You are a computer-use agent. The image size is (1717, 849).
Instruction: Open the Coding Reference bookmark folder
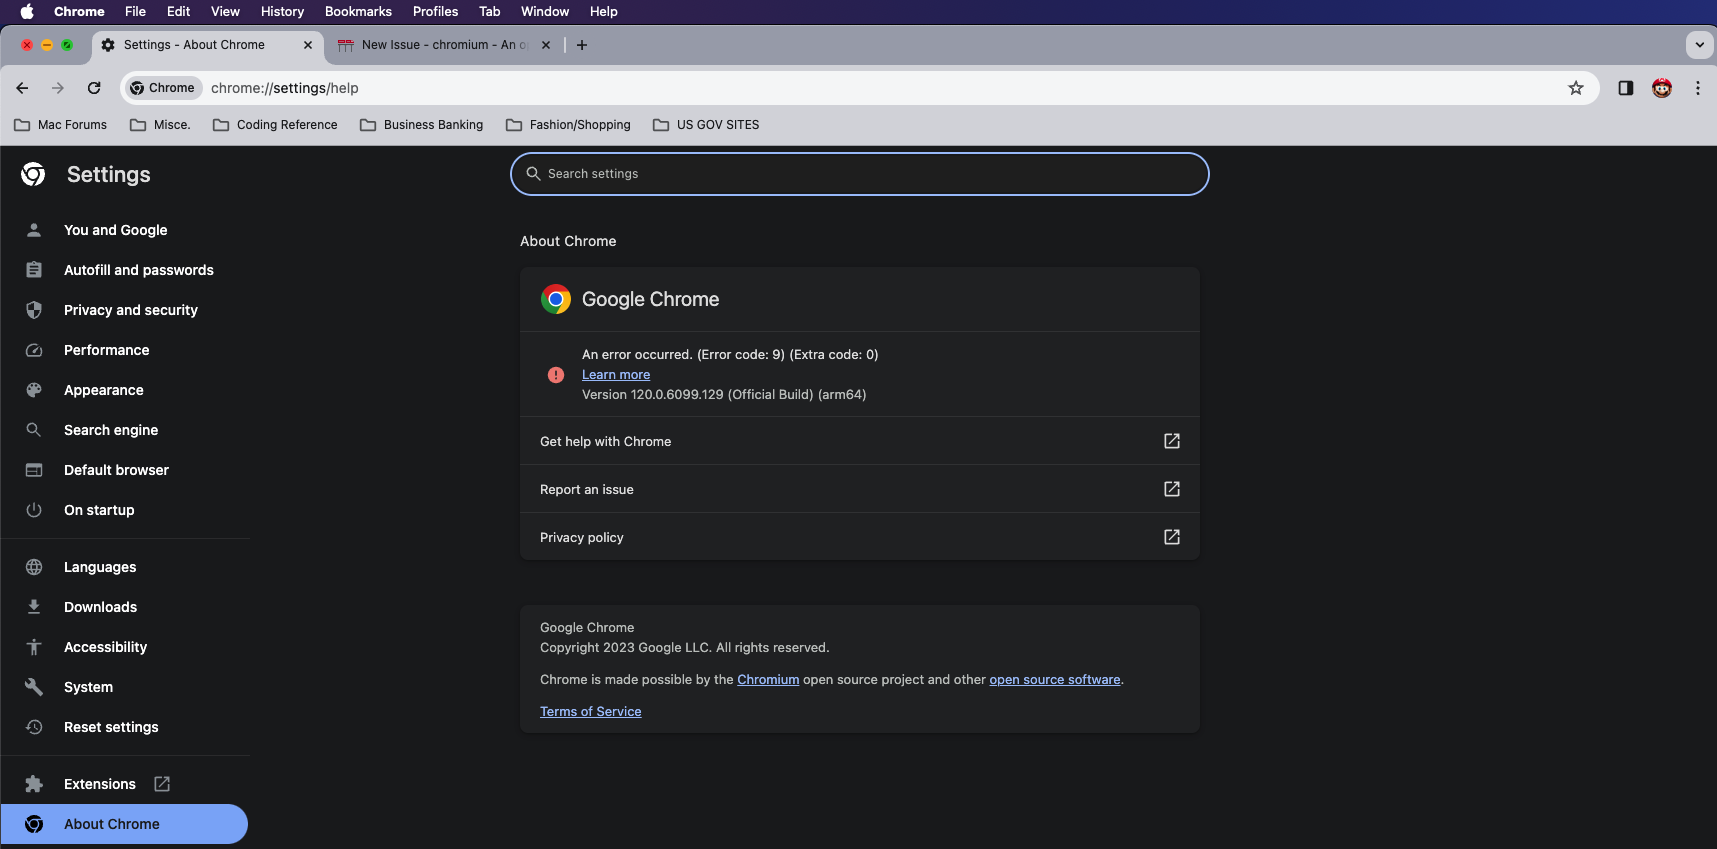275,125
